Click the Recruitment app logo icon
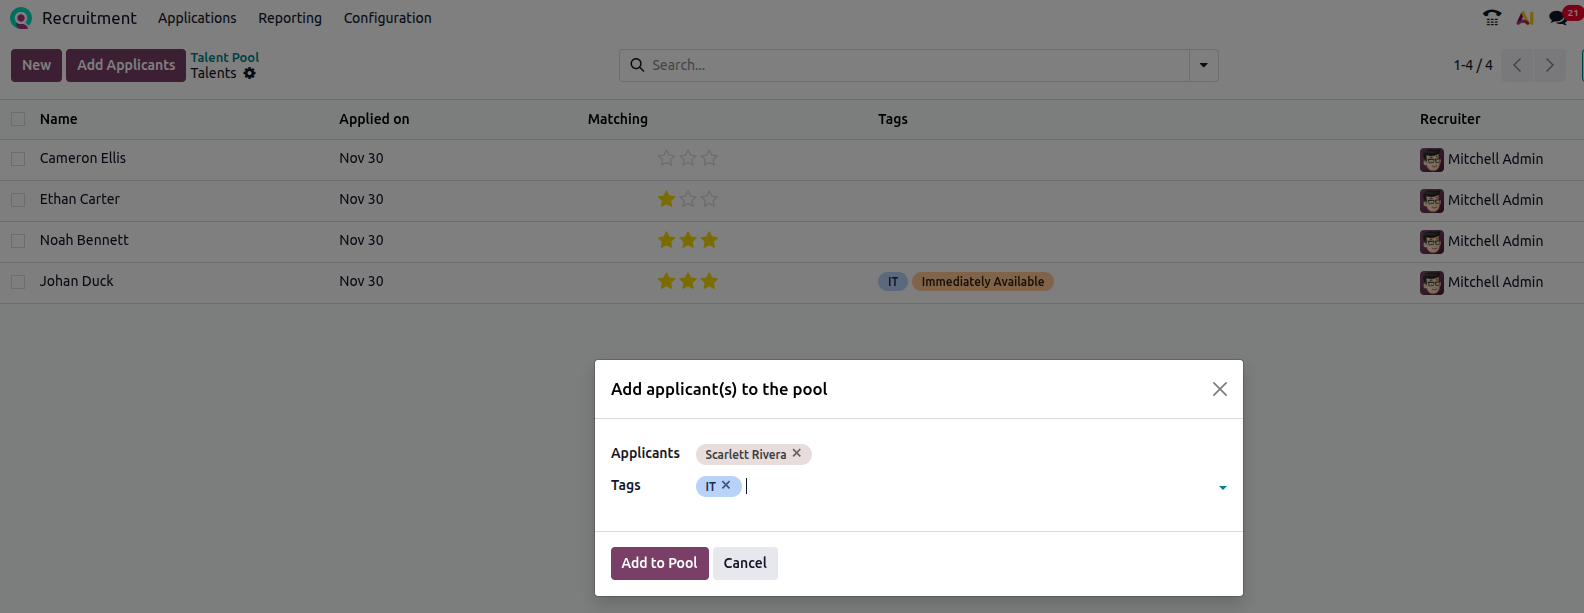1584x613 pixels. click(x=21, y=18)
